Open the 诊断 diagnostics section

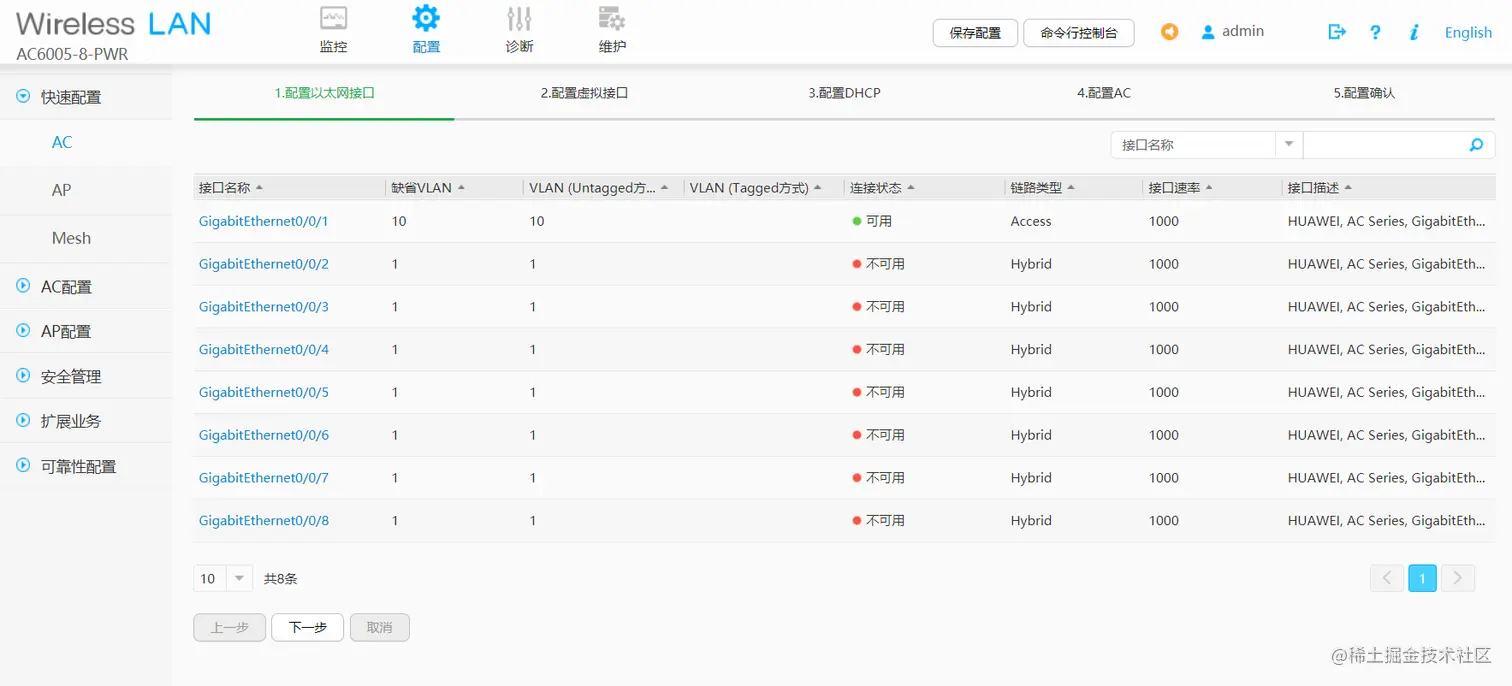pyautogui.click(x=519, y=29)
